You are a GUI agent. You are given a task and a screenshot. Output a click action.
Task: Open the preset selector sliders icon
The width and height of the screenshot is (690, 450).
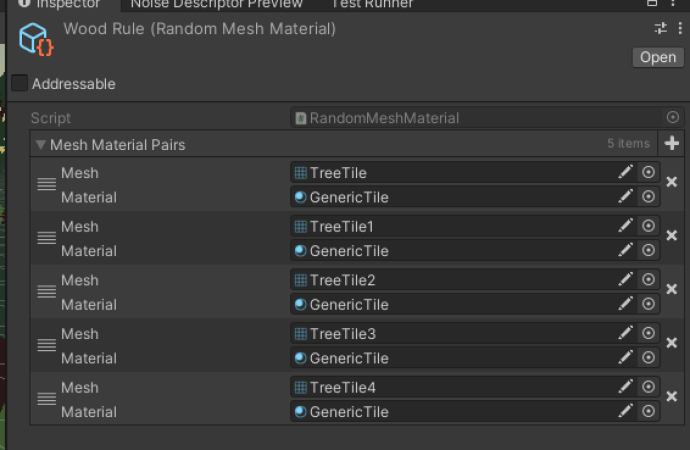[x=661, y=29]
